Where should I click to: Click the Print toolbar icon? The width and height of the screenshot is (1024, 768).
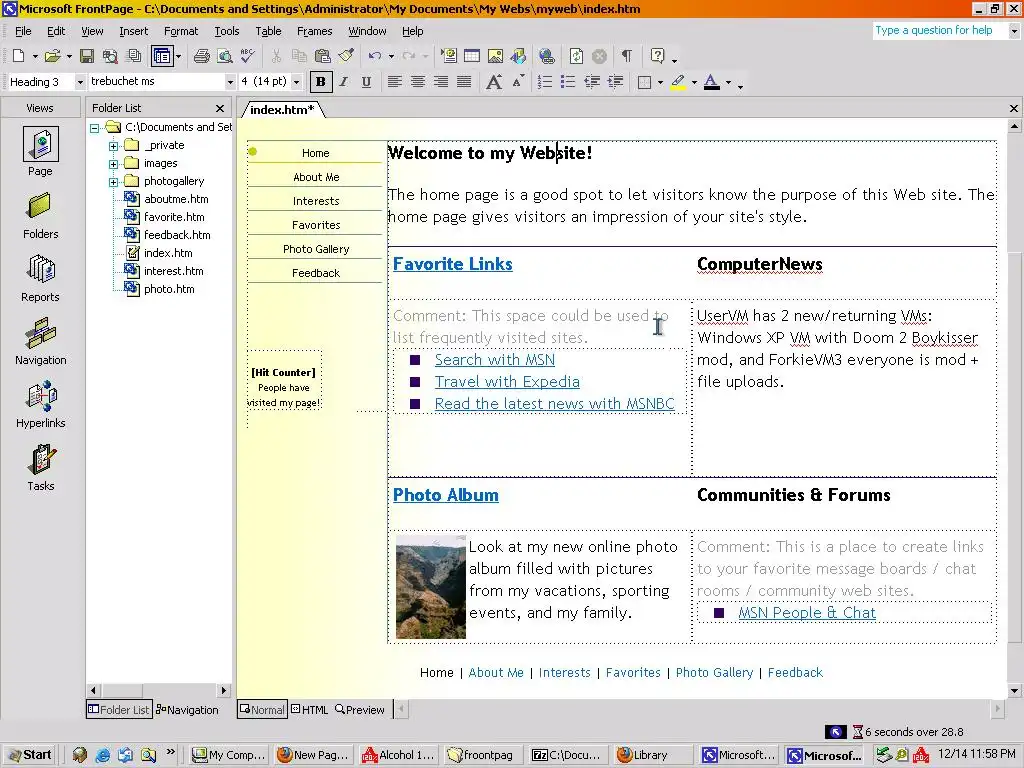click(202, 56)
